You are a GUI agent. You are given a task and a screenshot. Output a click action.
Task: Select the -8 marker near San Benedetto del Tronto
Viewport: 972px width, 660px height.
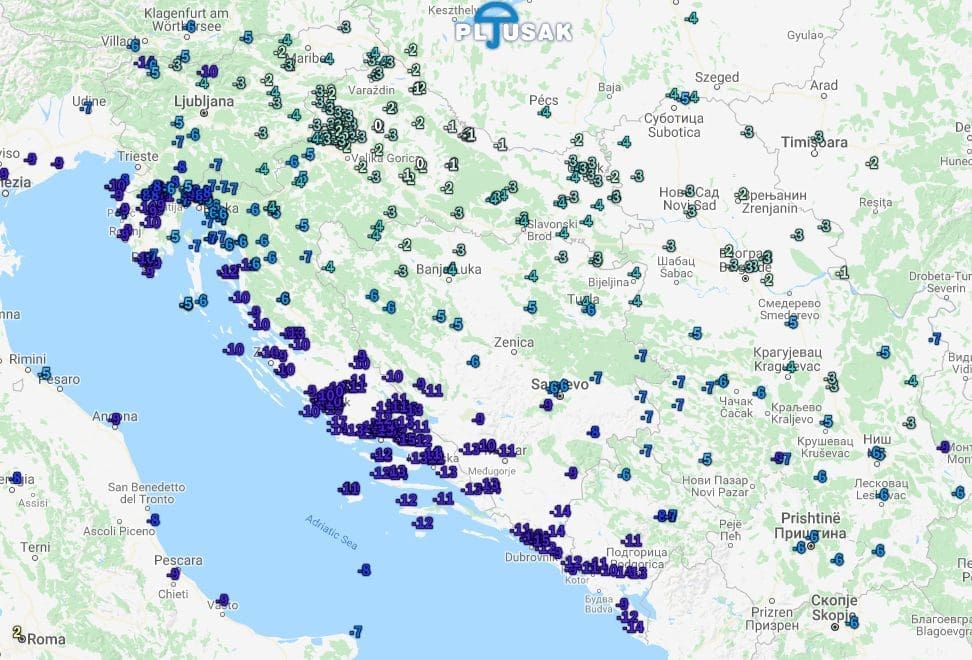pos(153,520)
